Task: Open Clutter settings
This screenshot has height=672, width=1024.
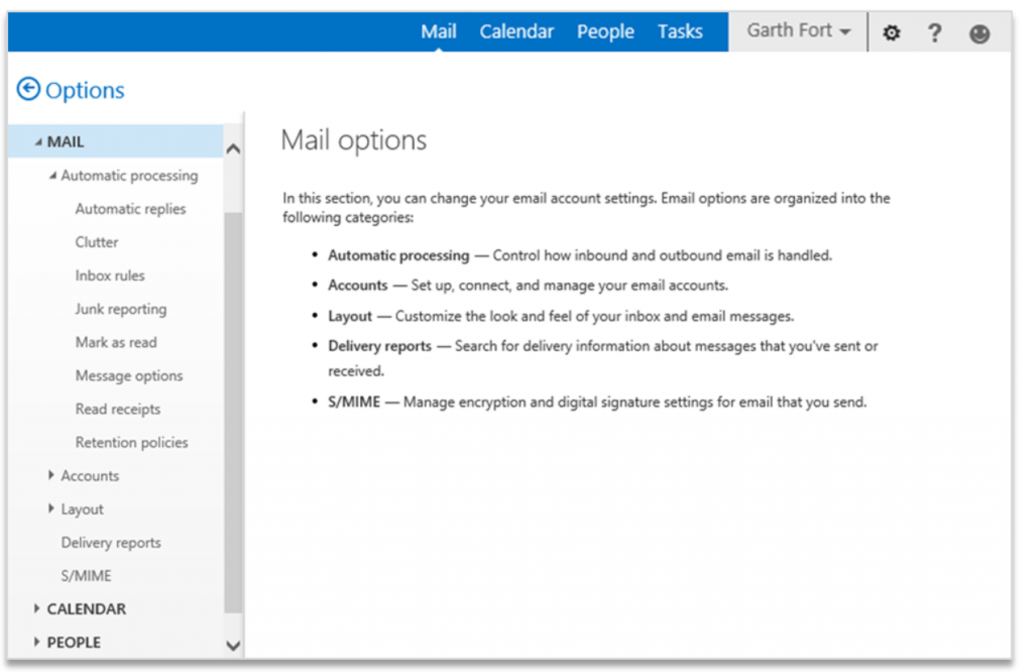Action: click(x=96, y=242)
